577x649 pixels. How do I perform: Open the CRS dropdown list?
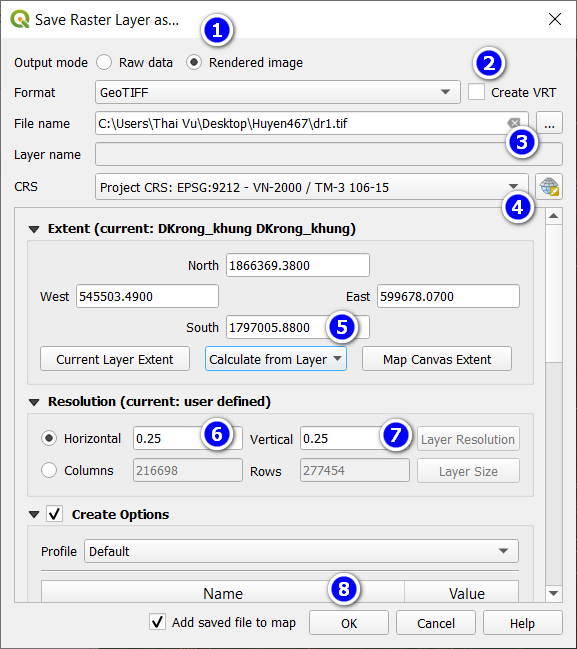pyautogui.click(x=312, y=187)
